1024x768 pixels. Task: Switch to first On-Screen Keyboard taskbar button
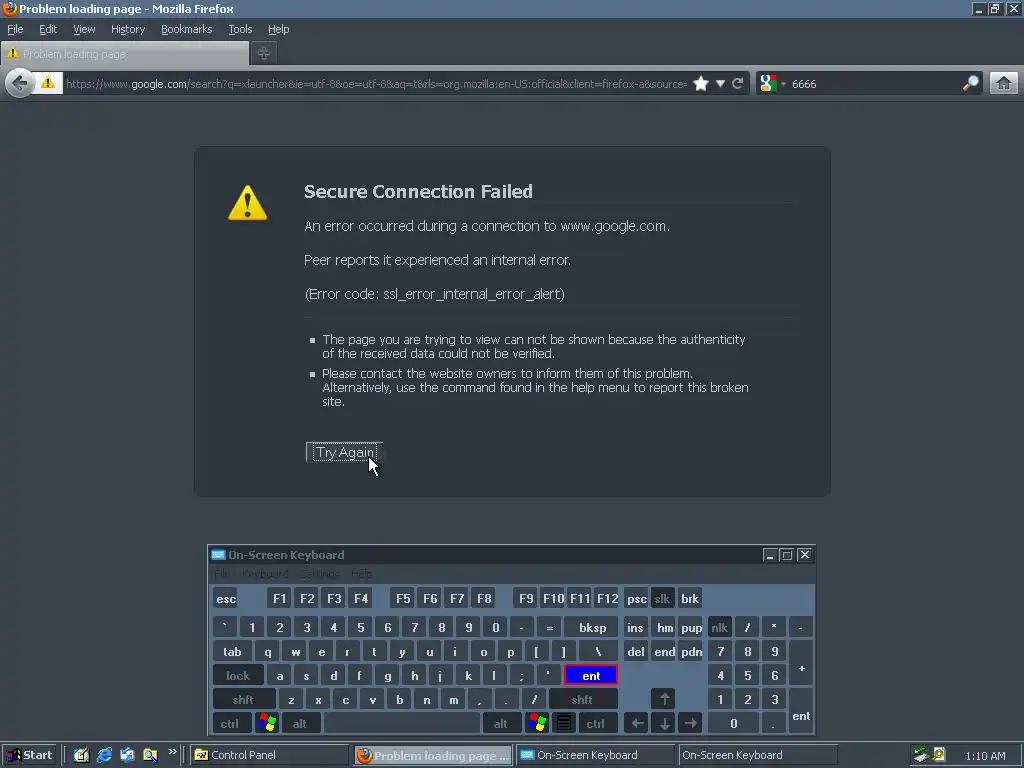click(x=596, y=755)
